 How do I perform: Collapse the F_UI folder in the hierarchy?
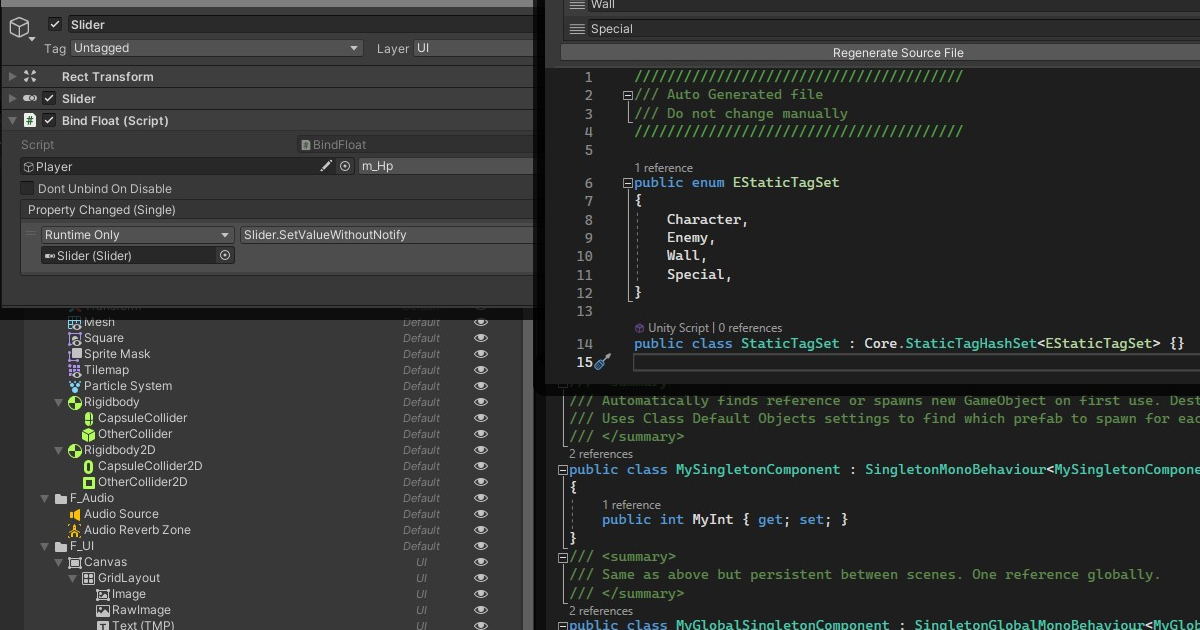click(44, 546)
